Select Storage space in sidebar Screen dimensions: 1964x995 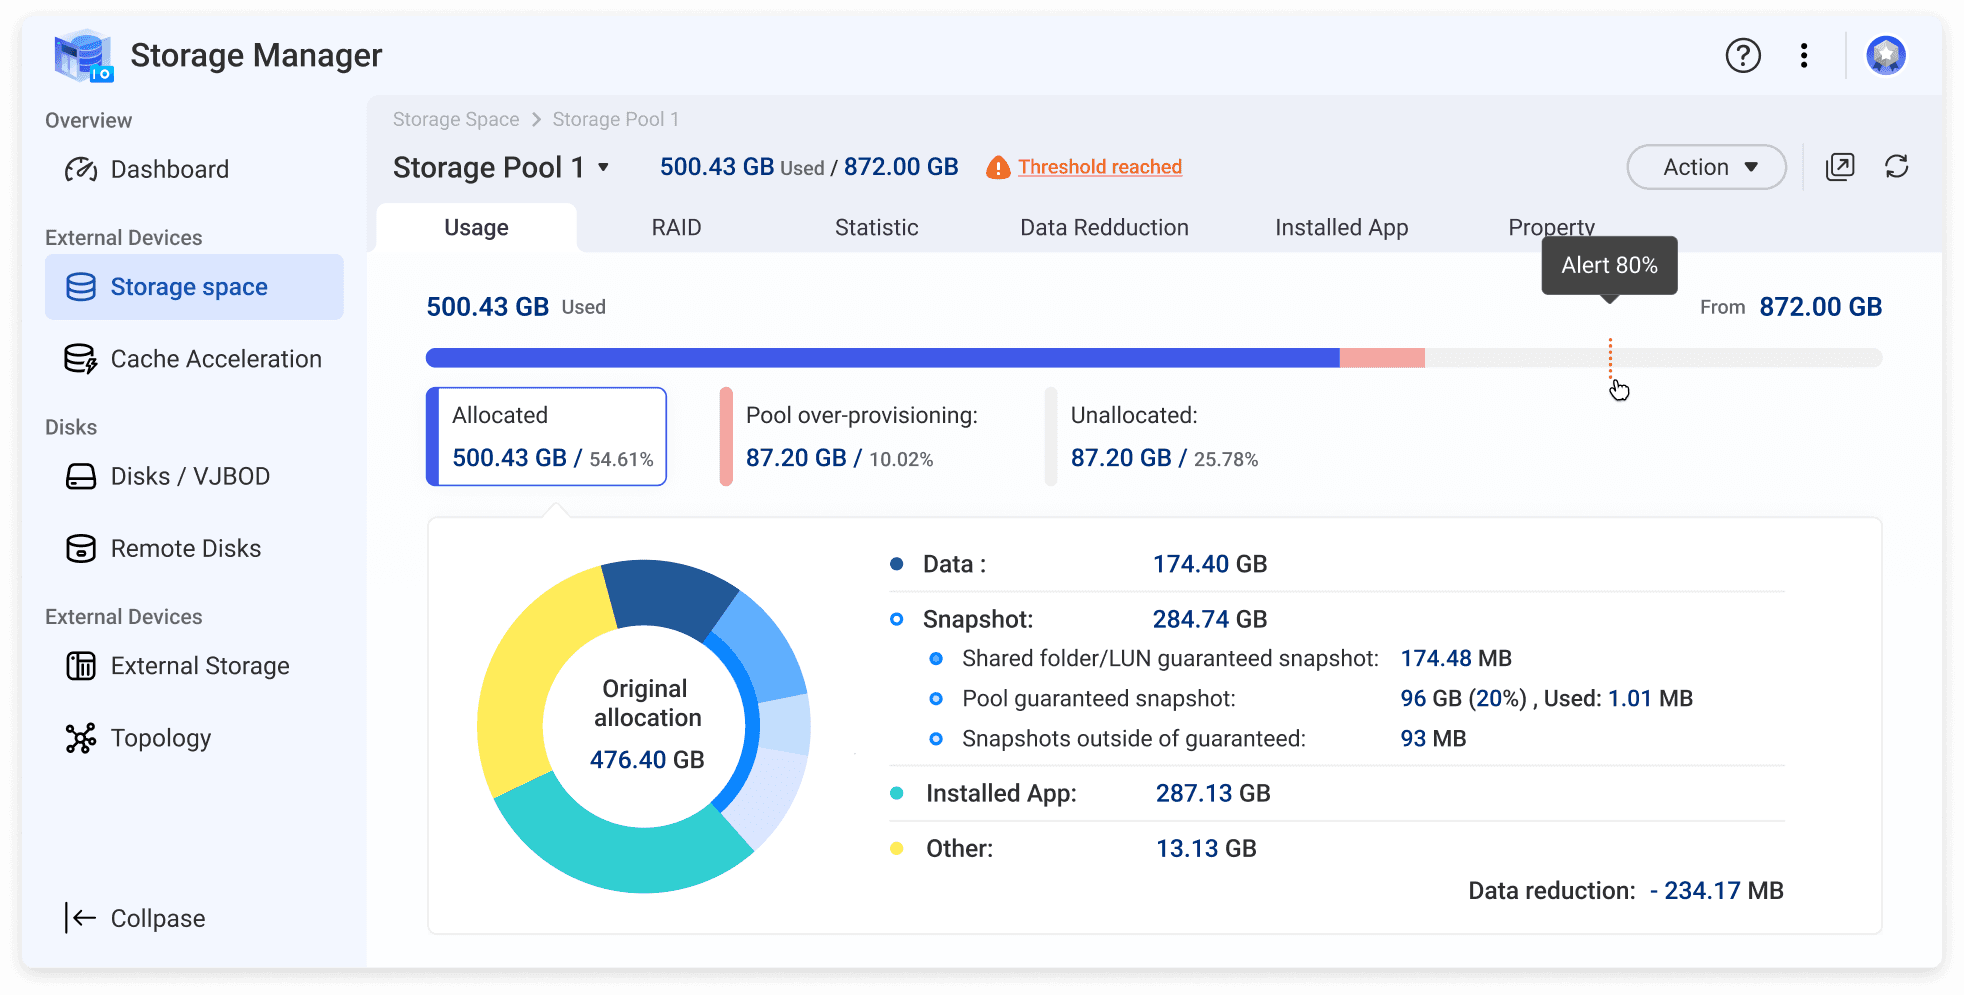coord(194,287)
